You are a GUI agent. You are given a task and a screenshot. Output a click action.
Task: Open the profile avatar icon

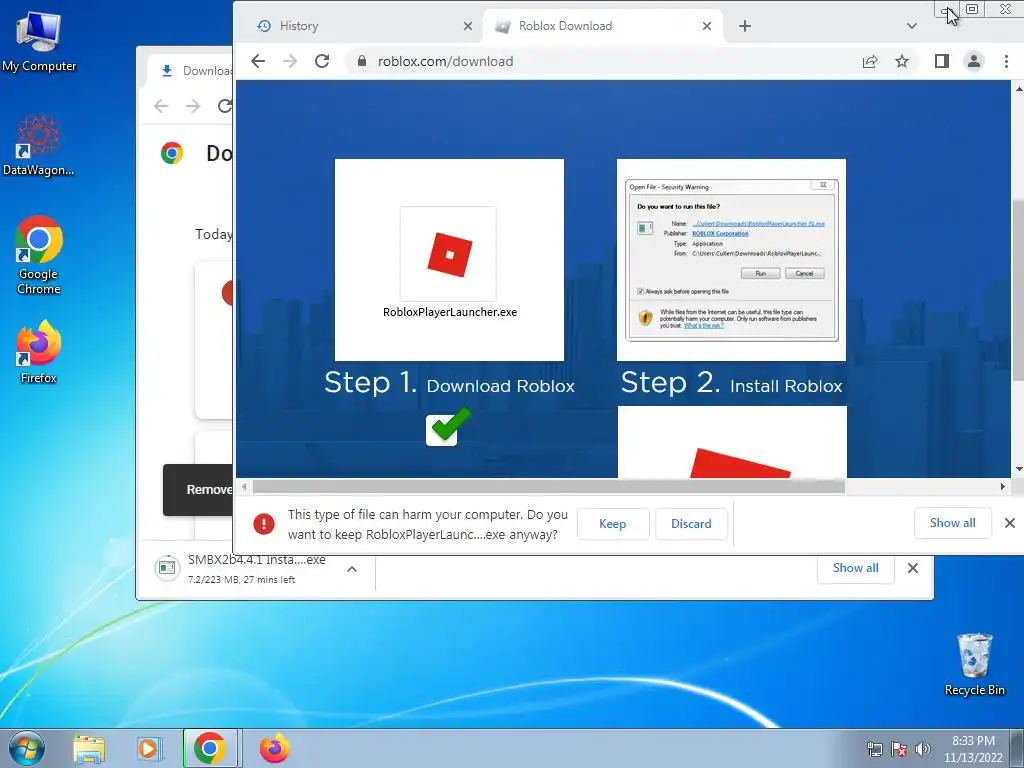pos(974,61)
